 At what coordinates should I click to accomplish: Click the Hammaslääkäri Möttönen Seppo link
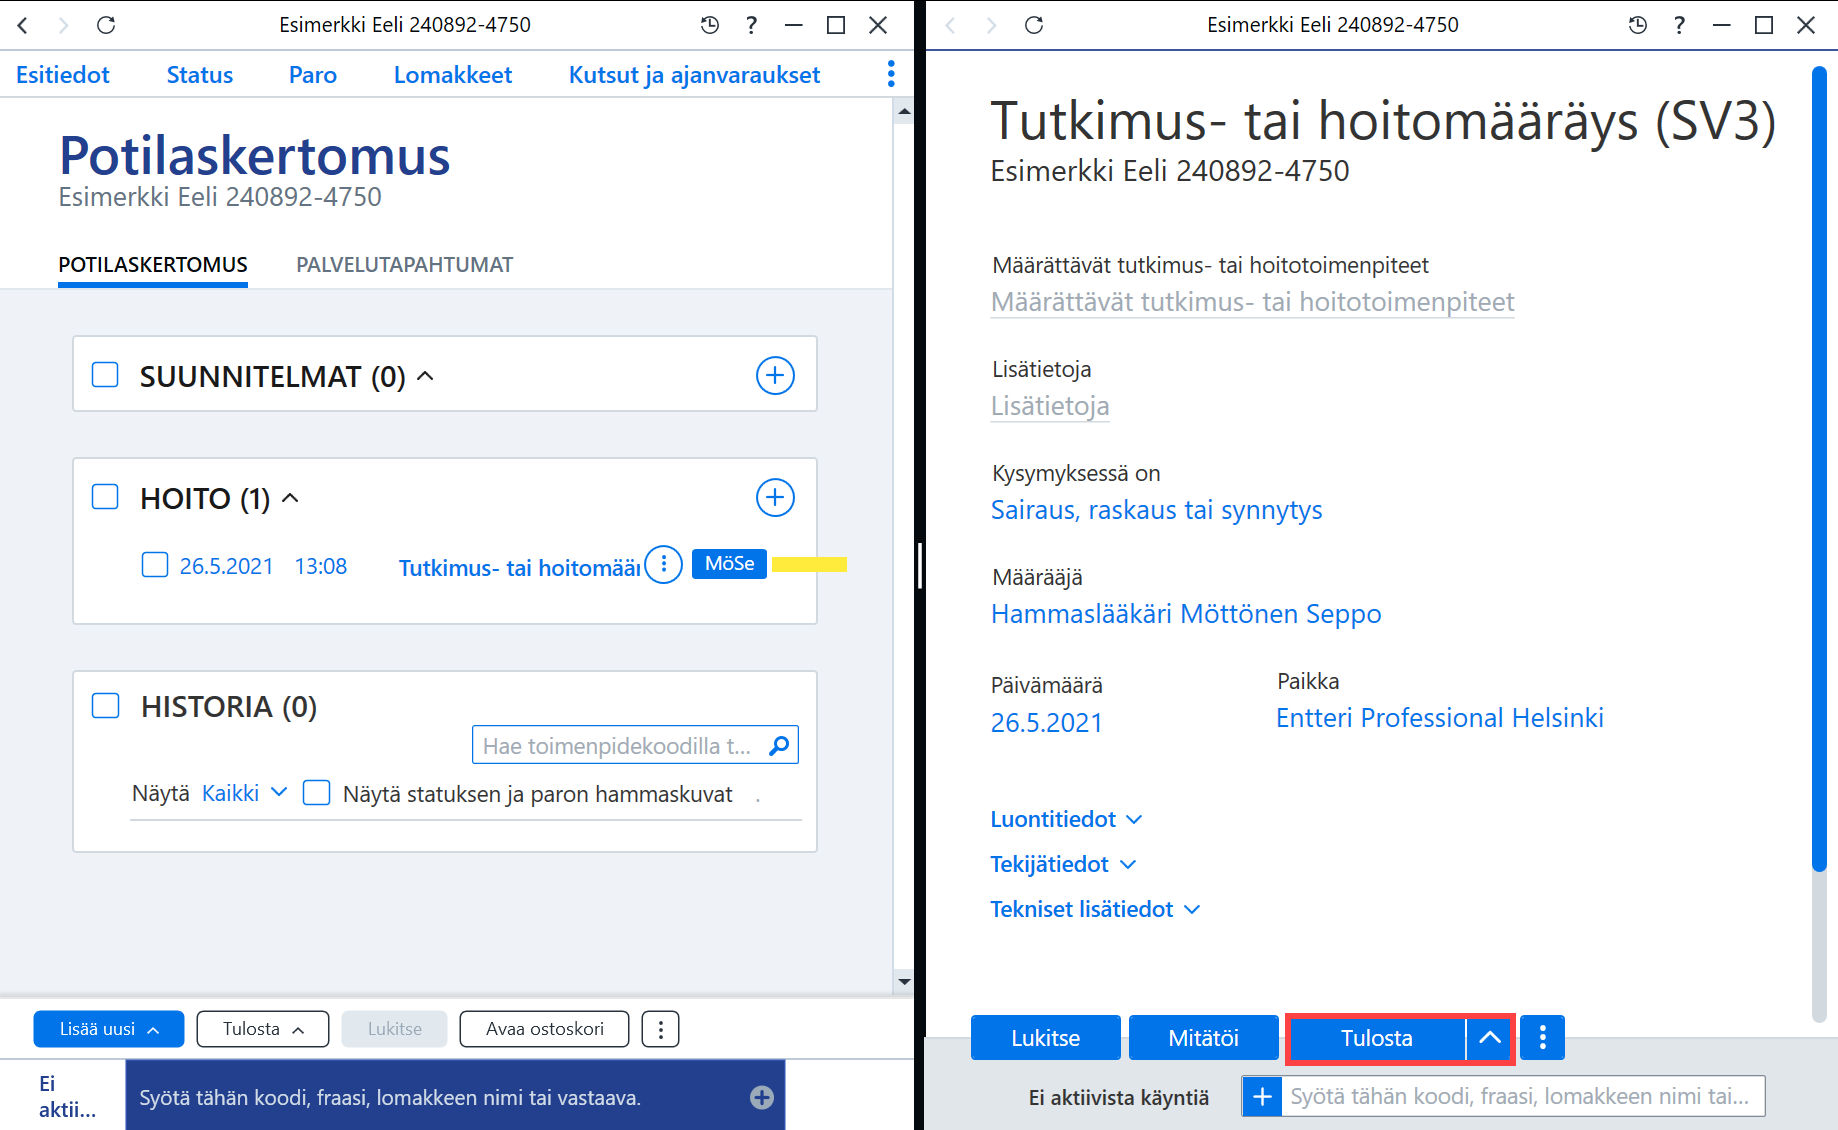[1186, 614]
